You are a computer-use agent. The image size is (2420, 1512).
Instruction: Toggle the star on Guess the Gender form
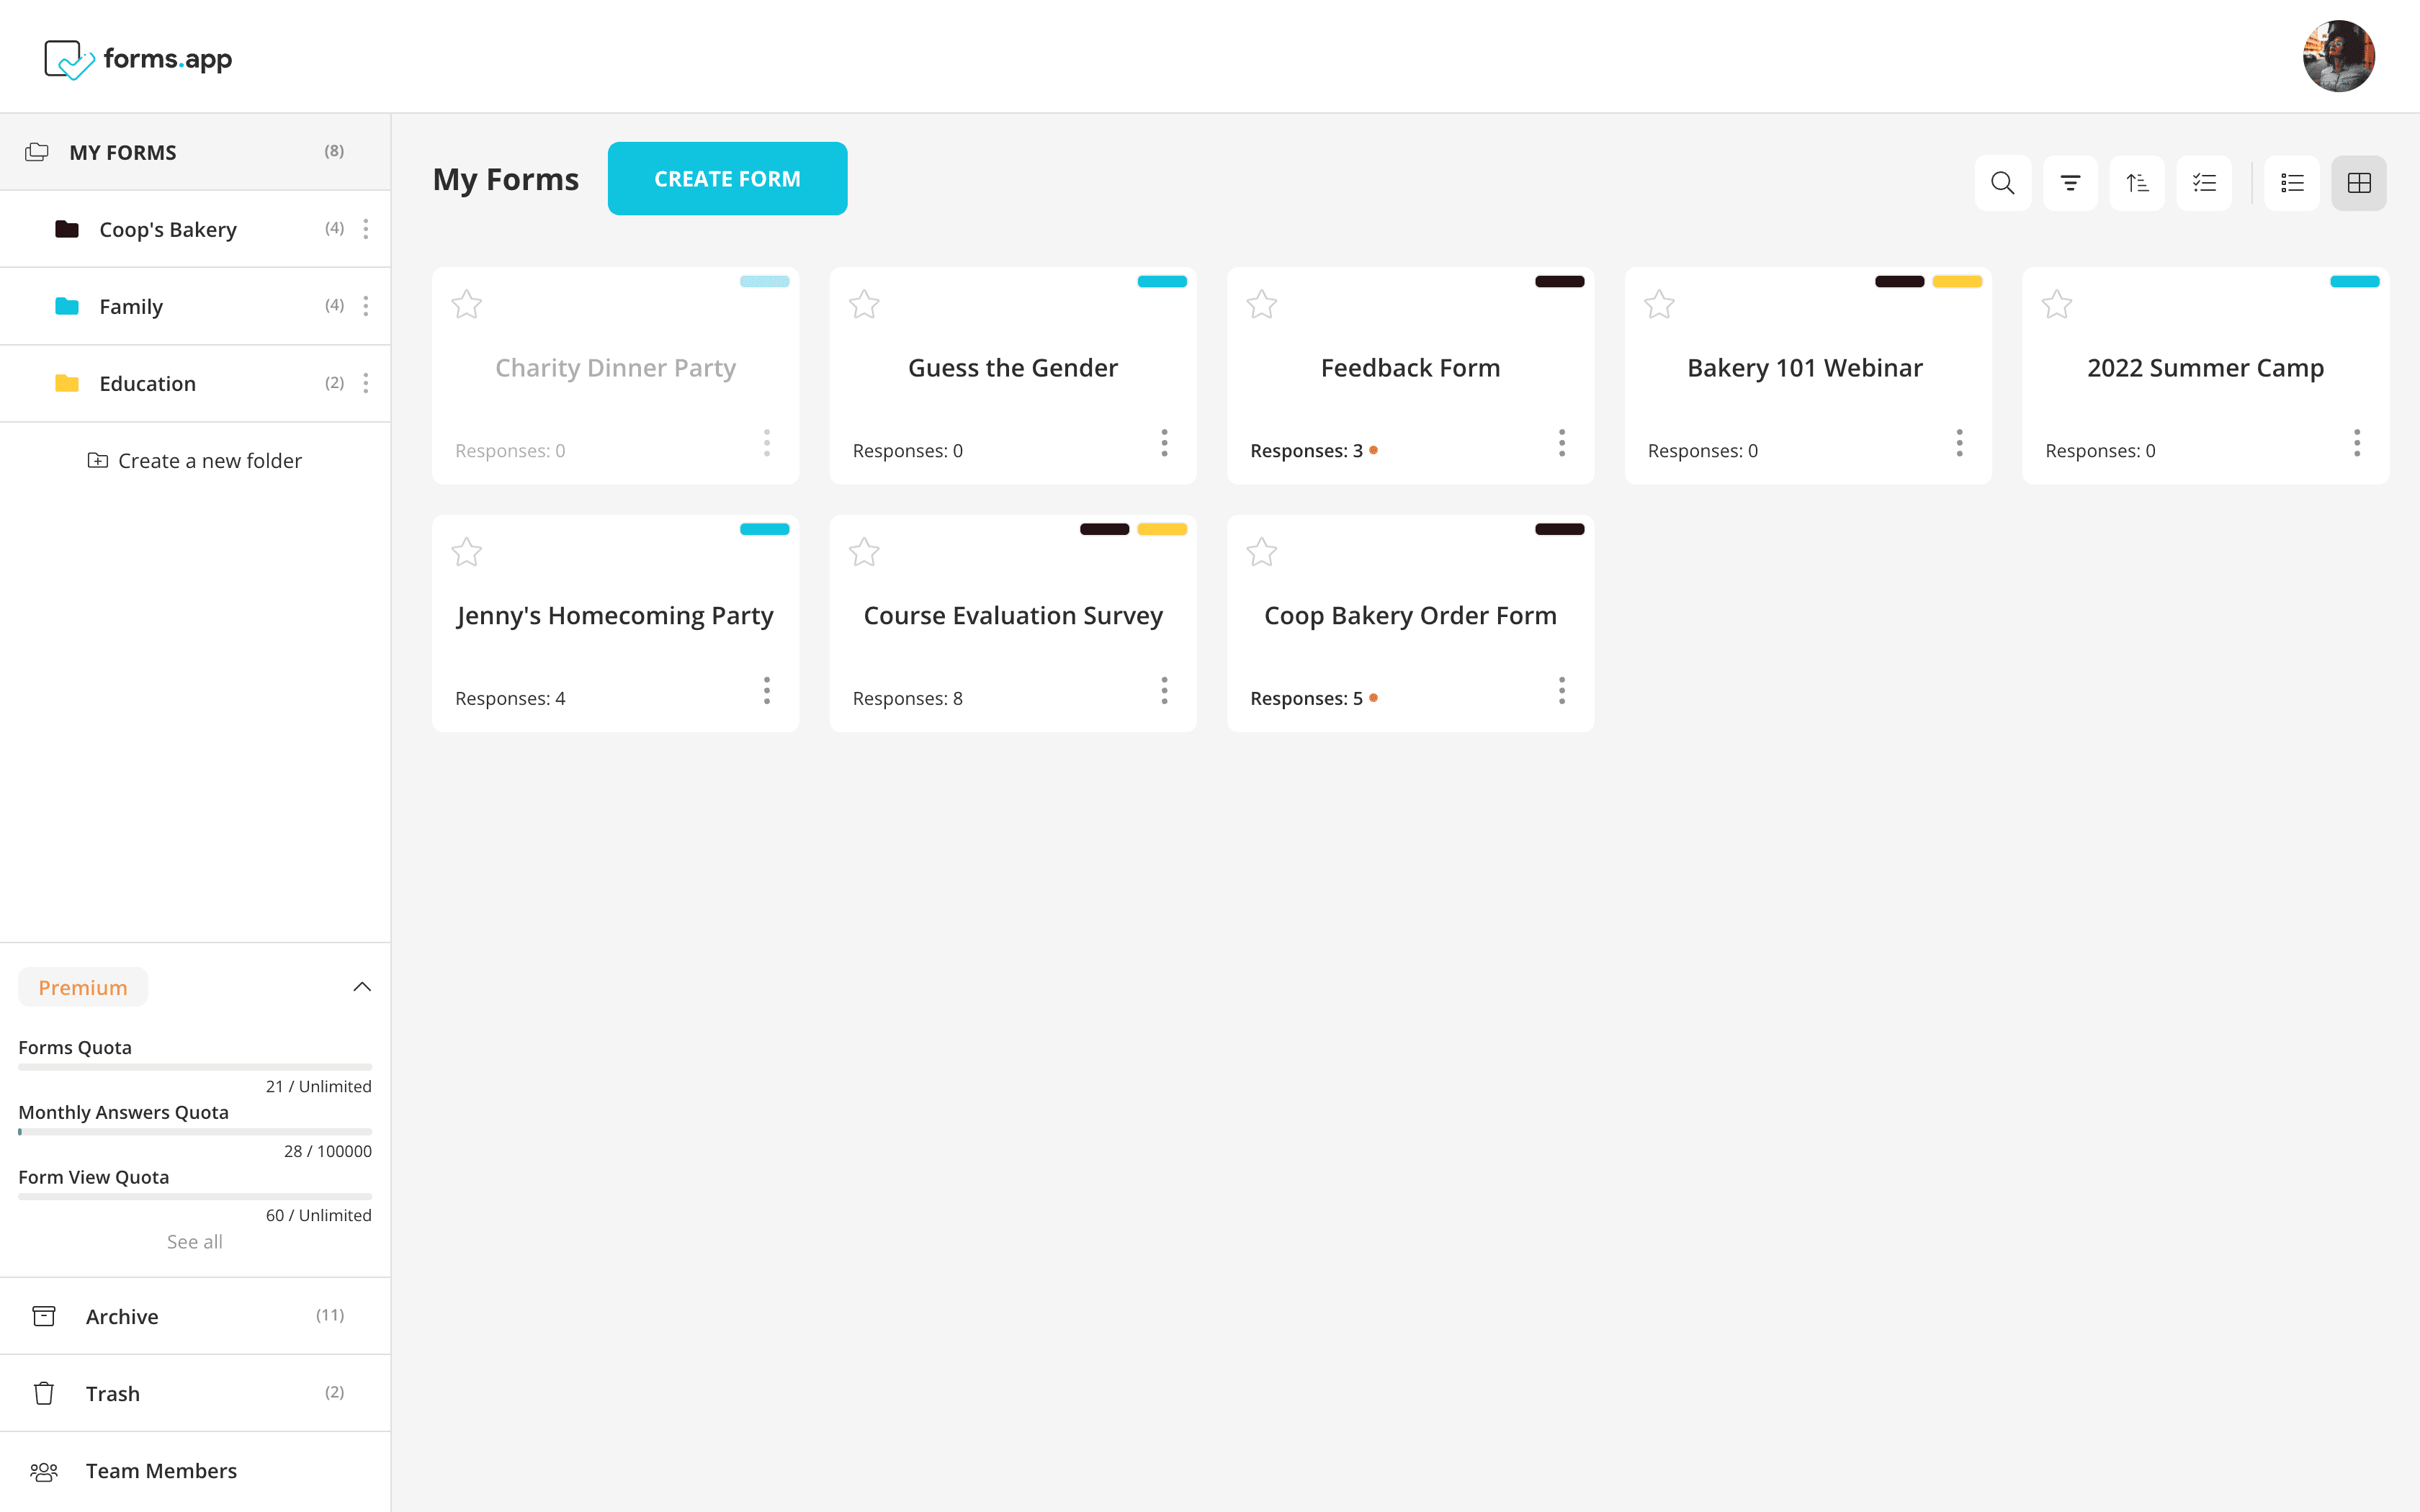pyautogui.click(x=864, y=303)
